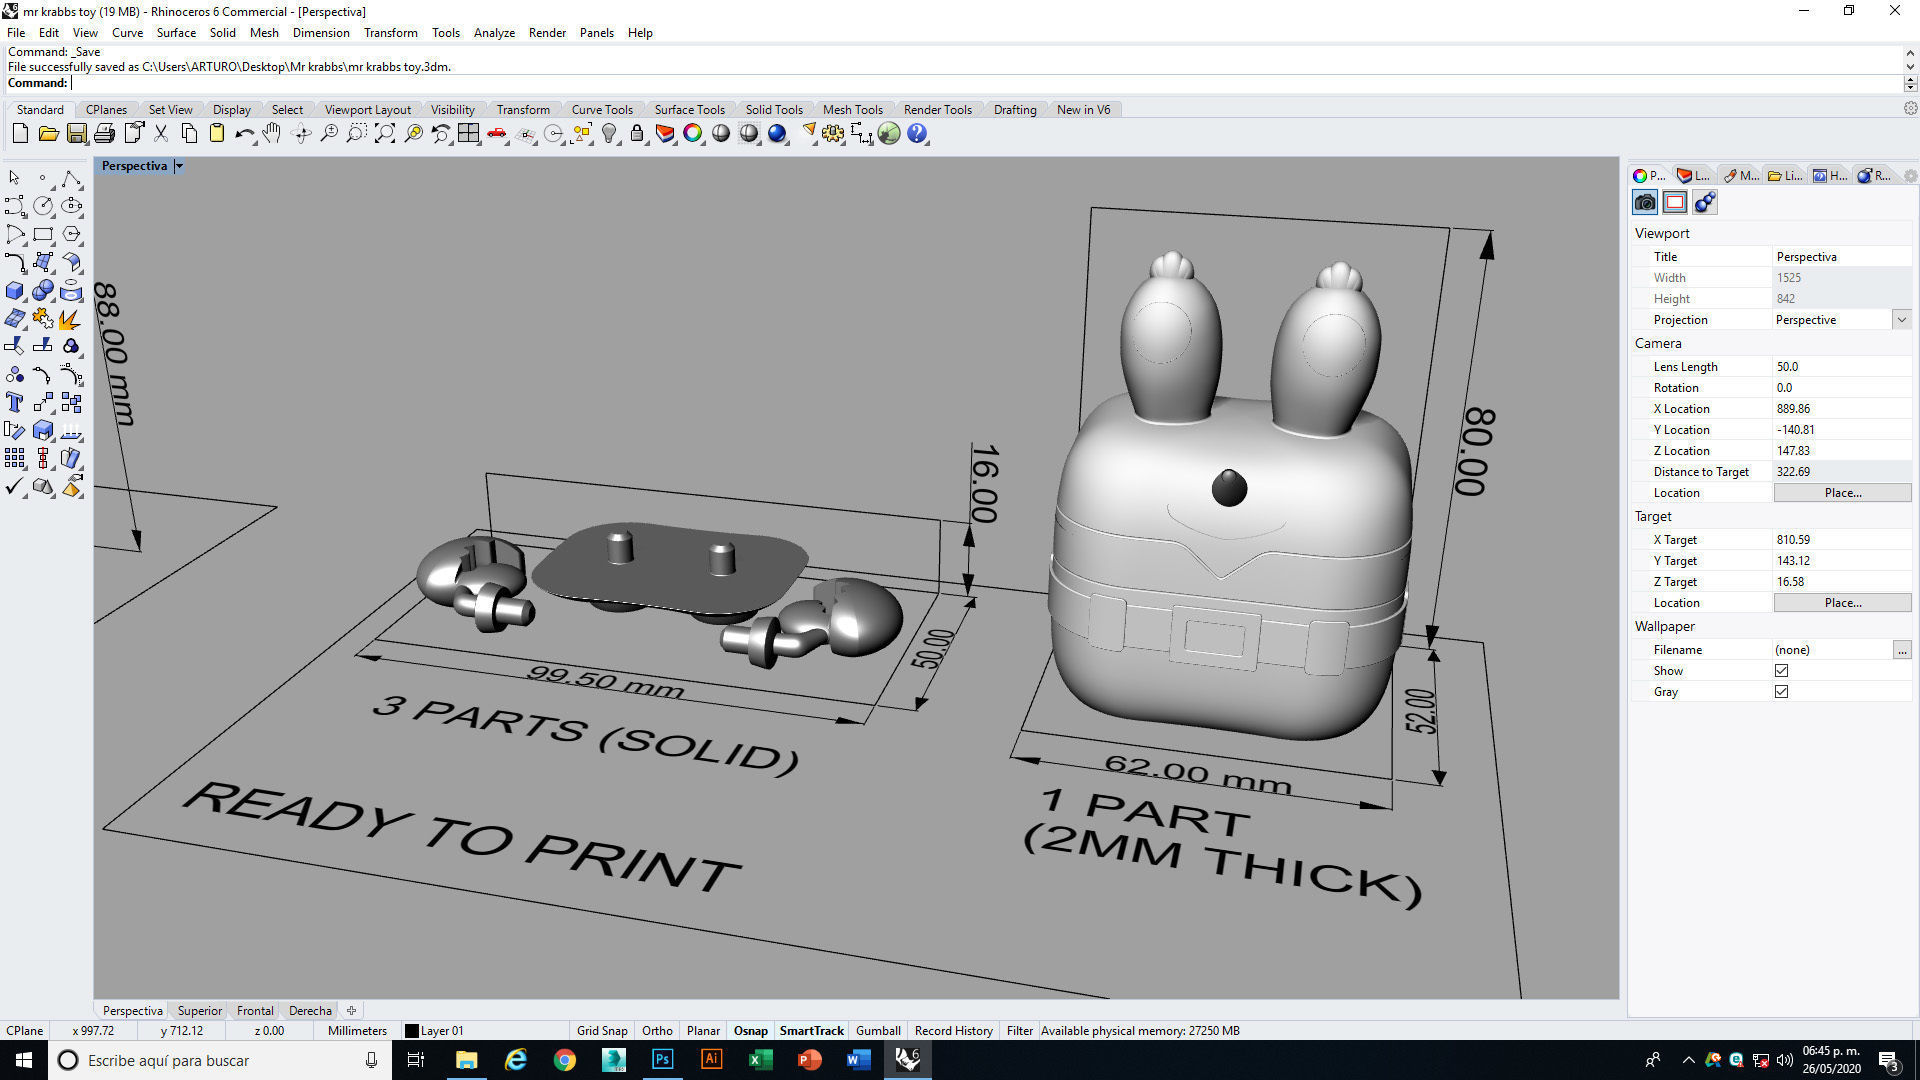The height and width of the screenshot is (1080, 1920).
Task: Open the Millimeters units selector in the status bar
Action: pyautogui.click(x=357, y=1031)
